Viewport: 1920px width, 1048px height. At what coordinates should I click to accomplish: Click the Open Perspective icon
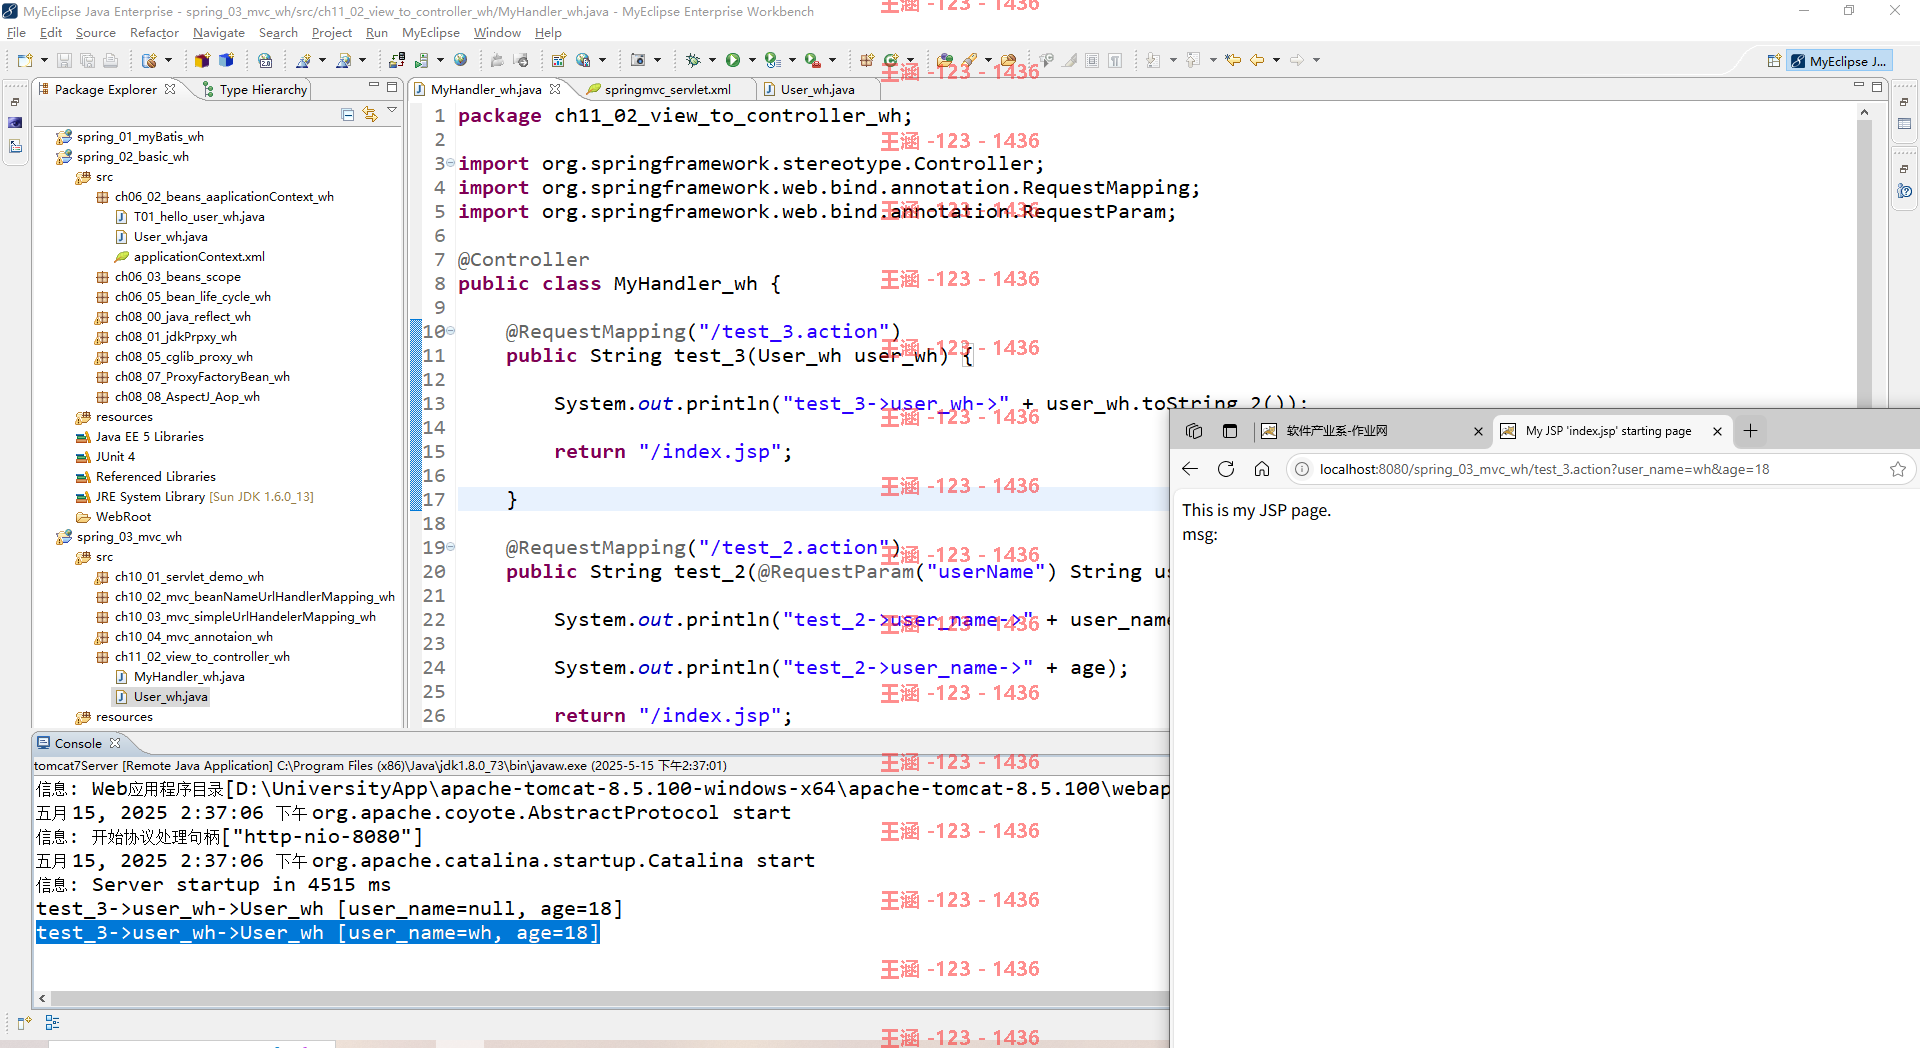(1774, 61)
